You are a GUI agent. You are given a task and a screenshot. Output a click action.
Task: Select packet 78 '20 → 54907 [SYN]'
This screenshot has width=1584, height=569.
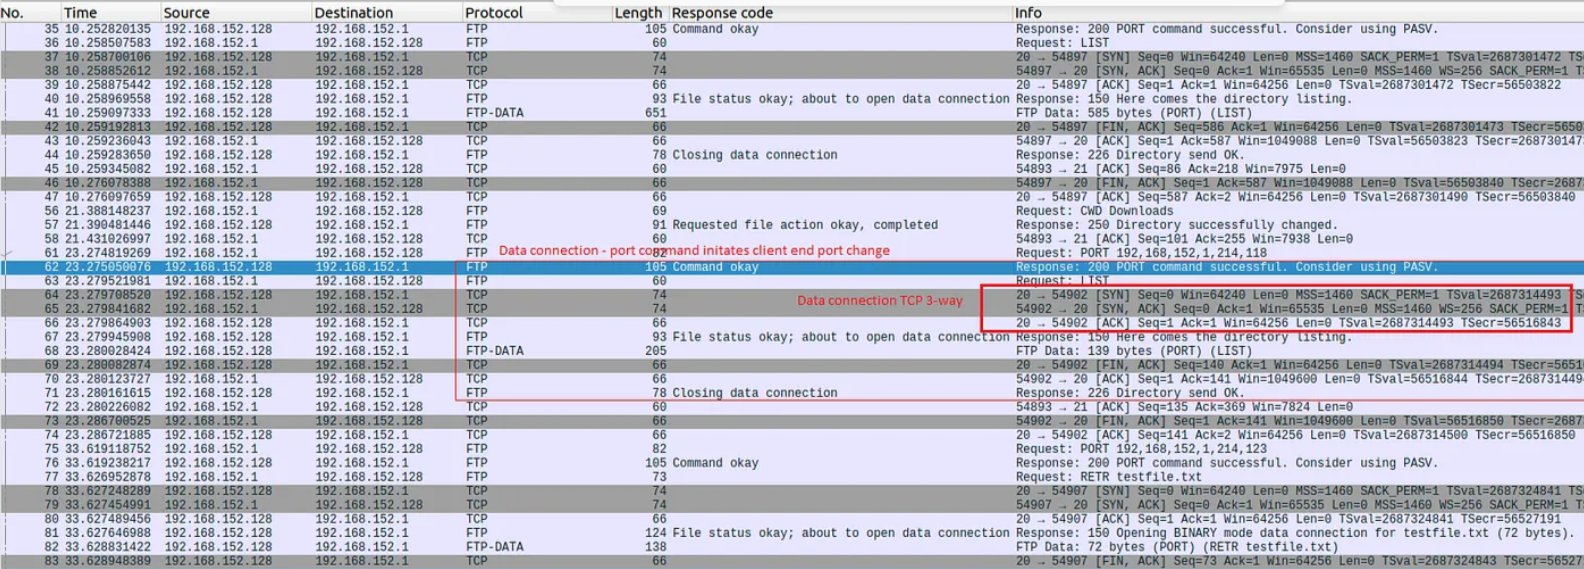(792, 491)
